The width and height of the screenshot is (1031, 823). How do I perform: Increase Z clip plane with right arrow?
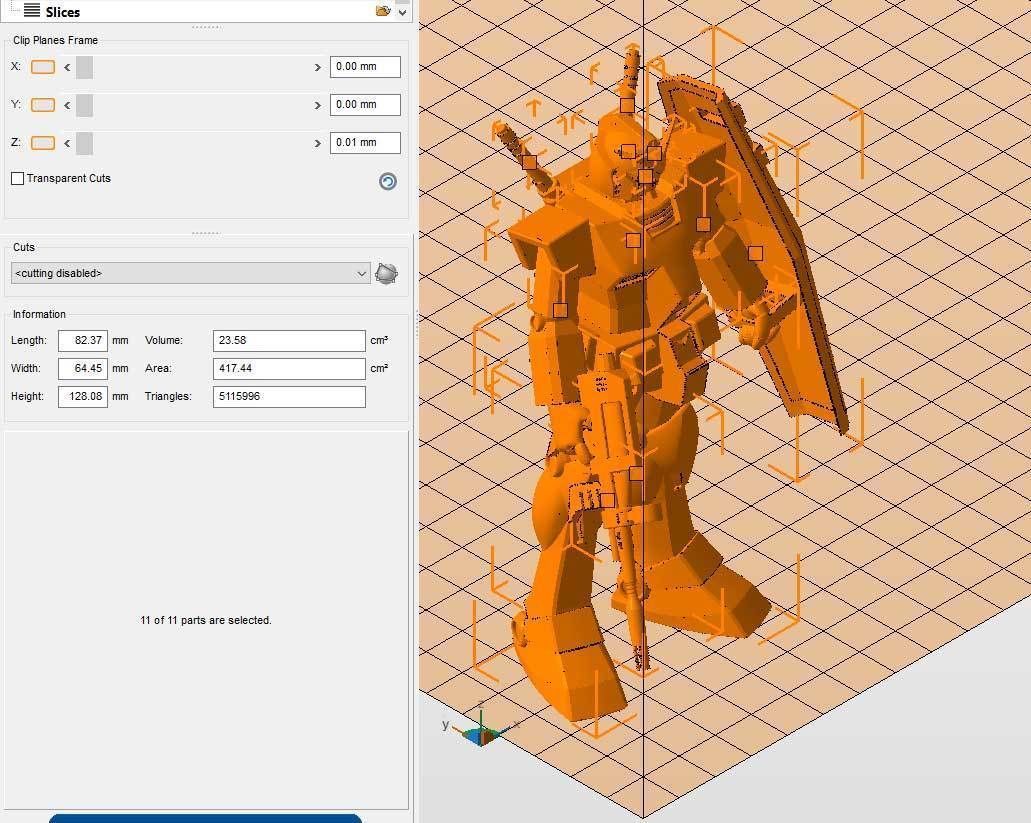tap(318, 143)
